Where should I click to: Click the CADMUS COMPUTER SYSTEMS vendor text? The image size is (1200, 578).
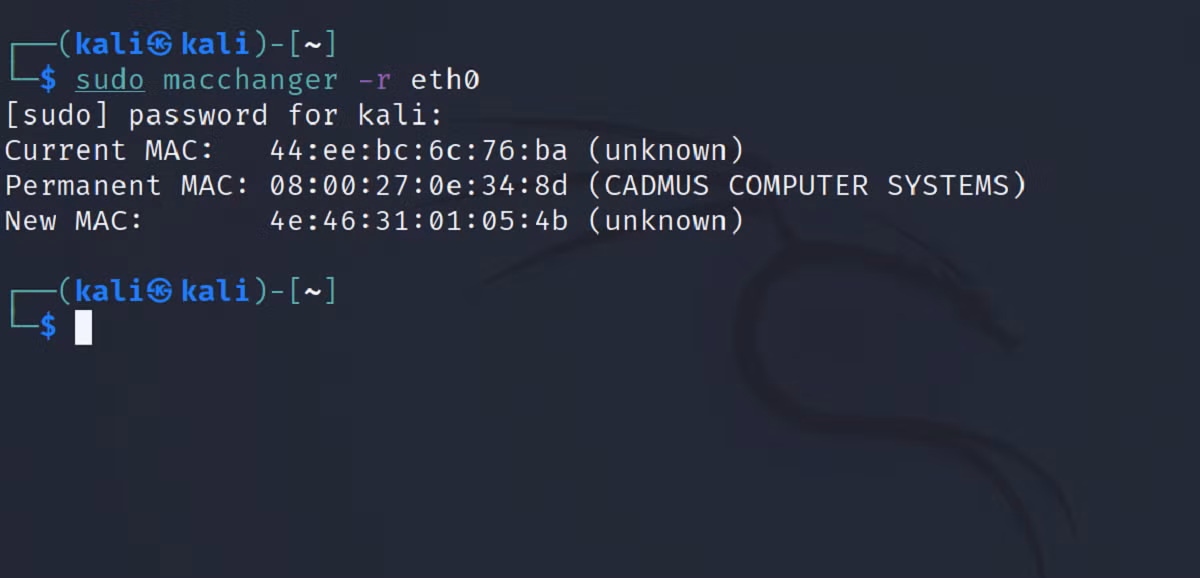(x=816, y=186)
